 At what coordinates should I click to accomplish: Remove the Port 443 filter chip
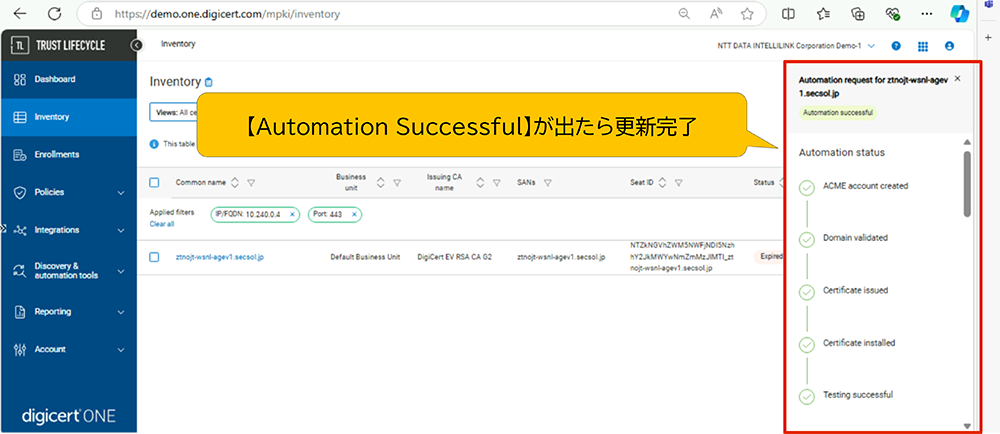click(x=354, y=215)
